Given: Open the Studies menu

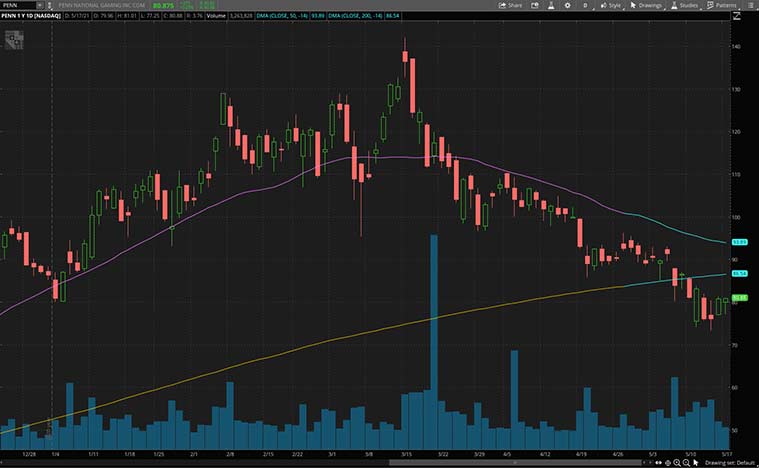Looking at the screenshot, I should point(685,5).
